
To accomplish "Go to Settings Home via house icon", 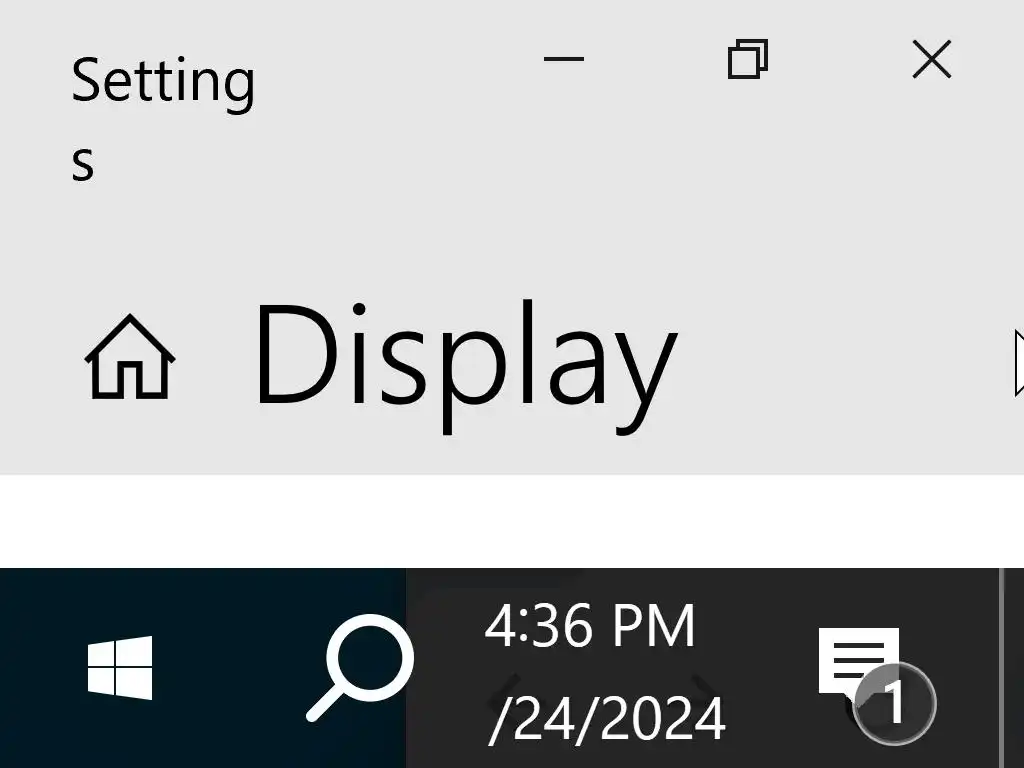I will [x=130, y=357].
